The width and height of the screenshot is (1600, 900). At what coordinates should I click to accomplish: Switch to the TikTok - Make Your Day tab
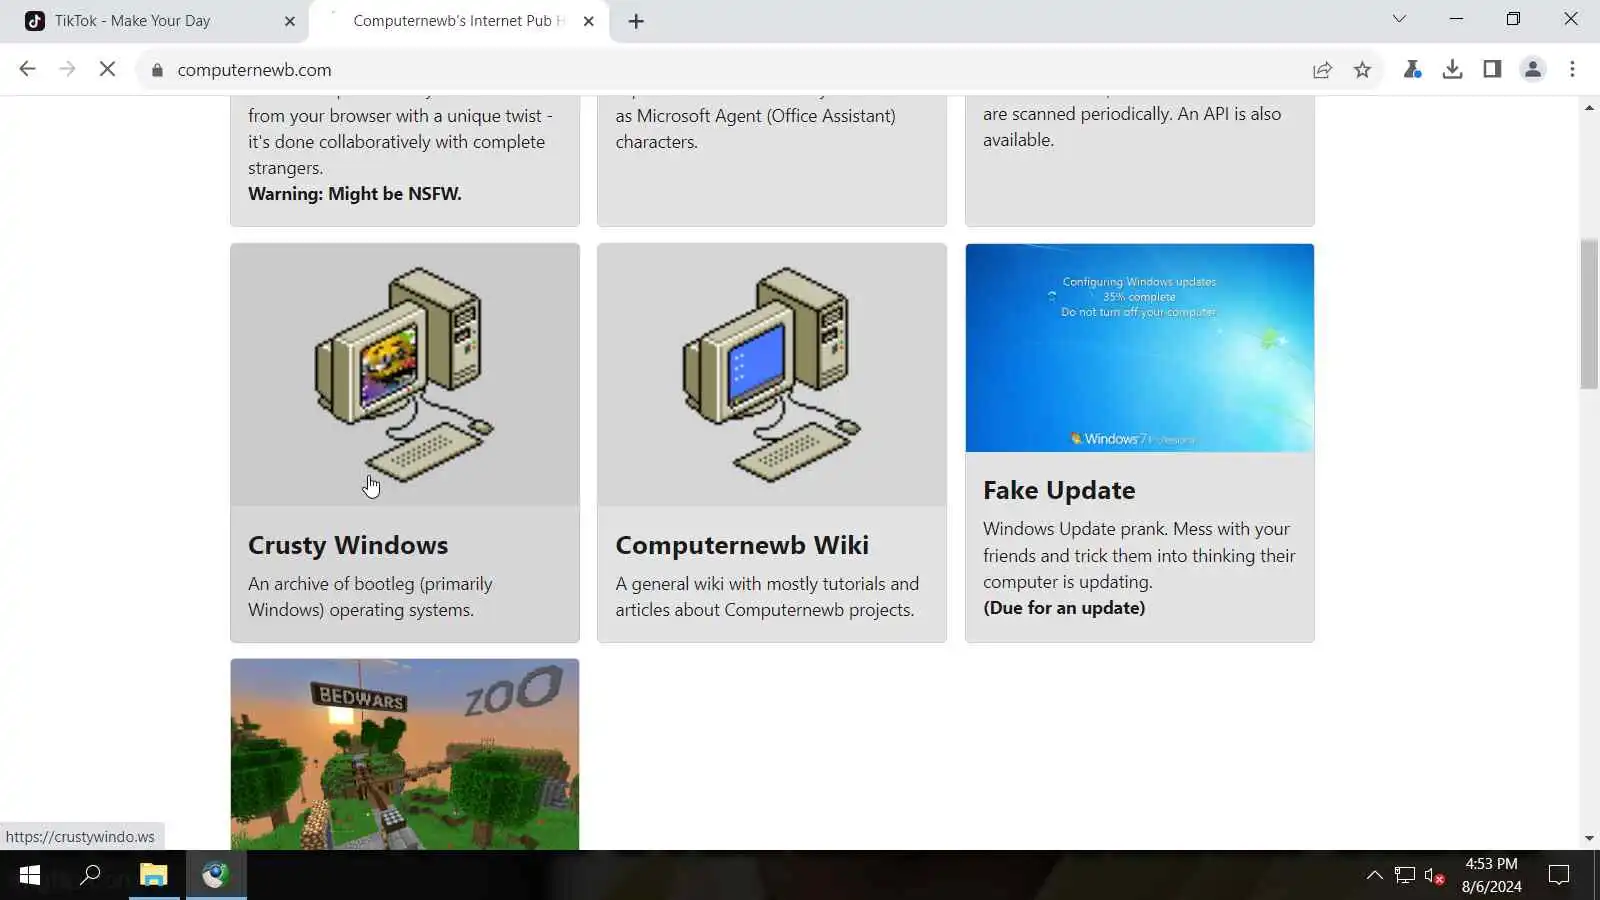160,21
